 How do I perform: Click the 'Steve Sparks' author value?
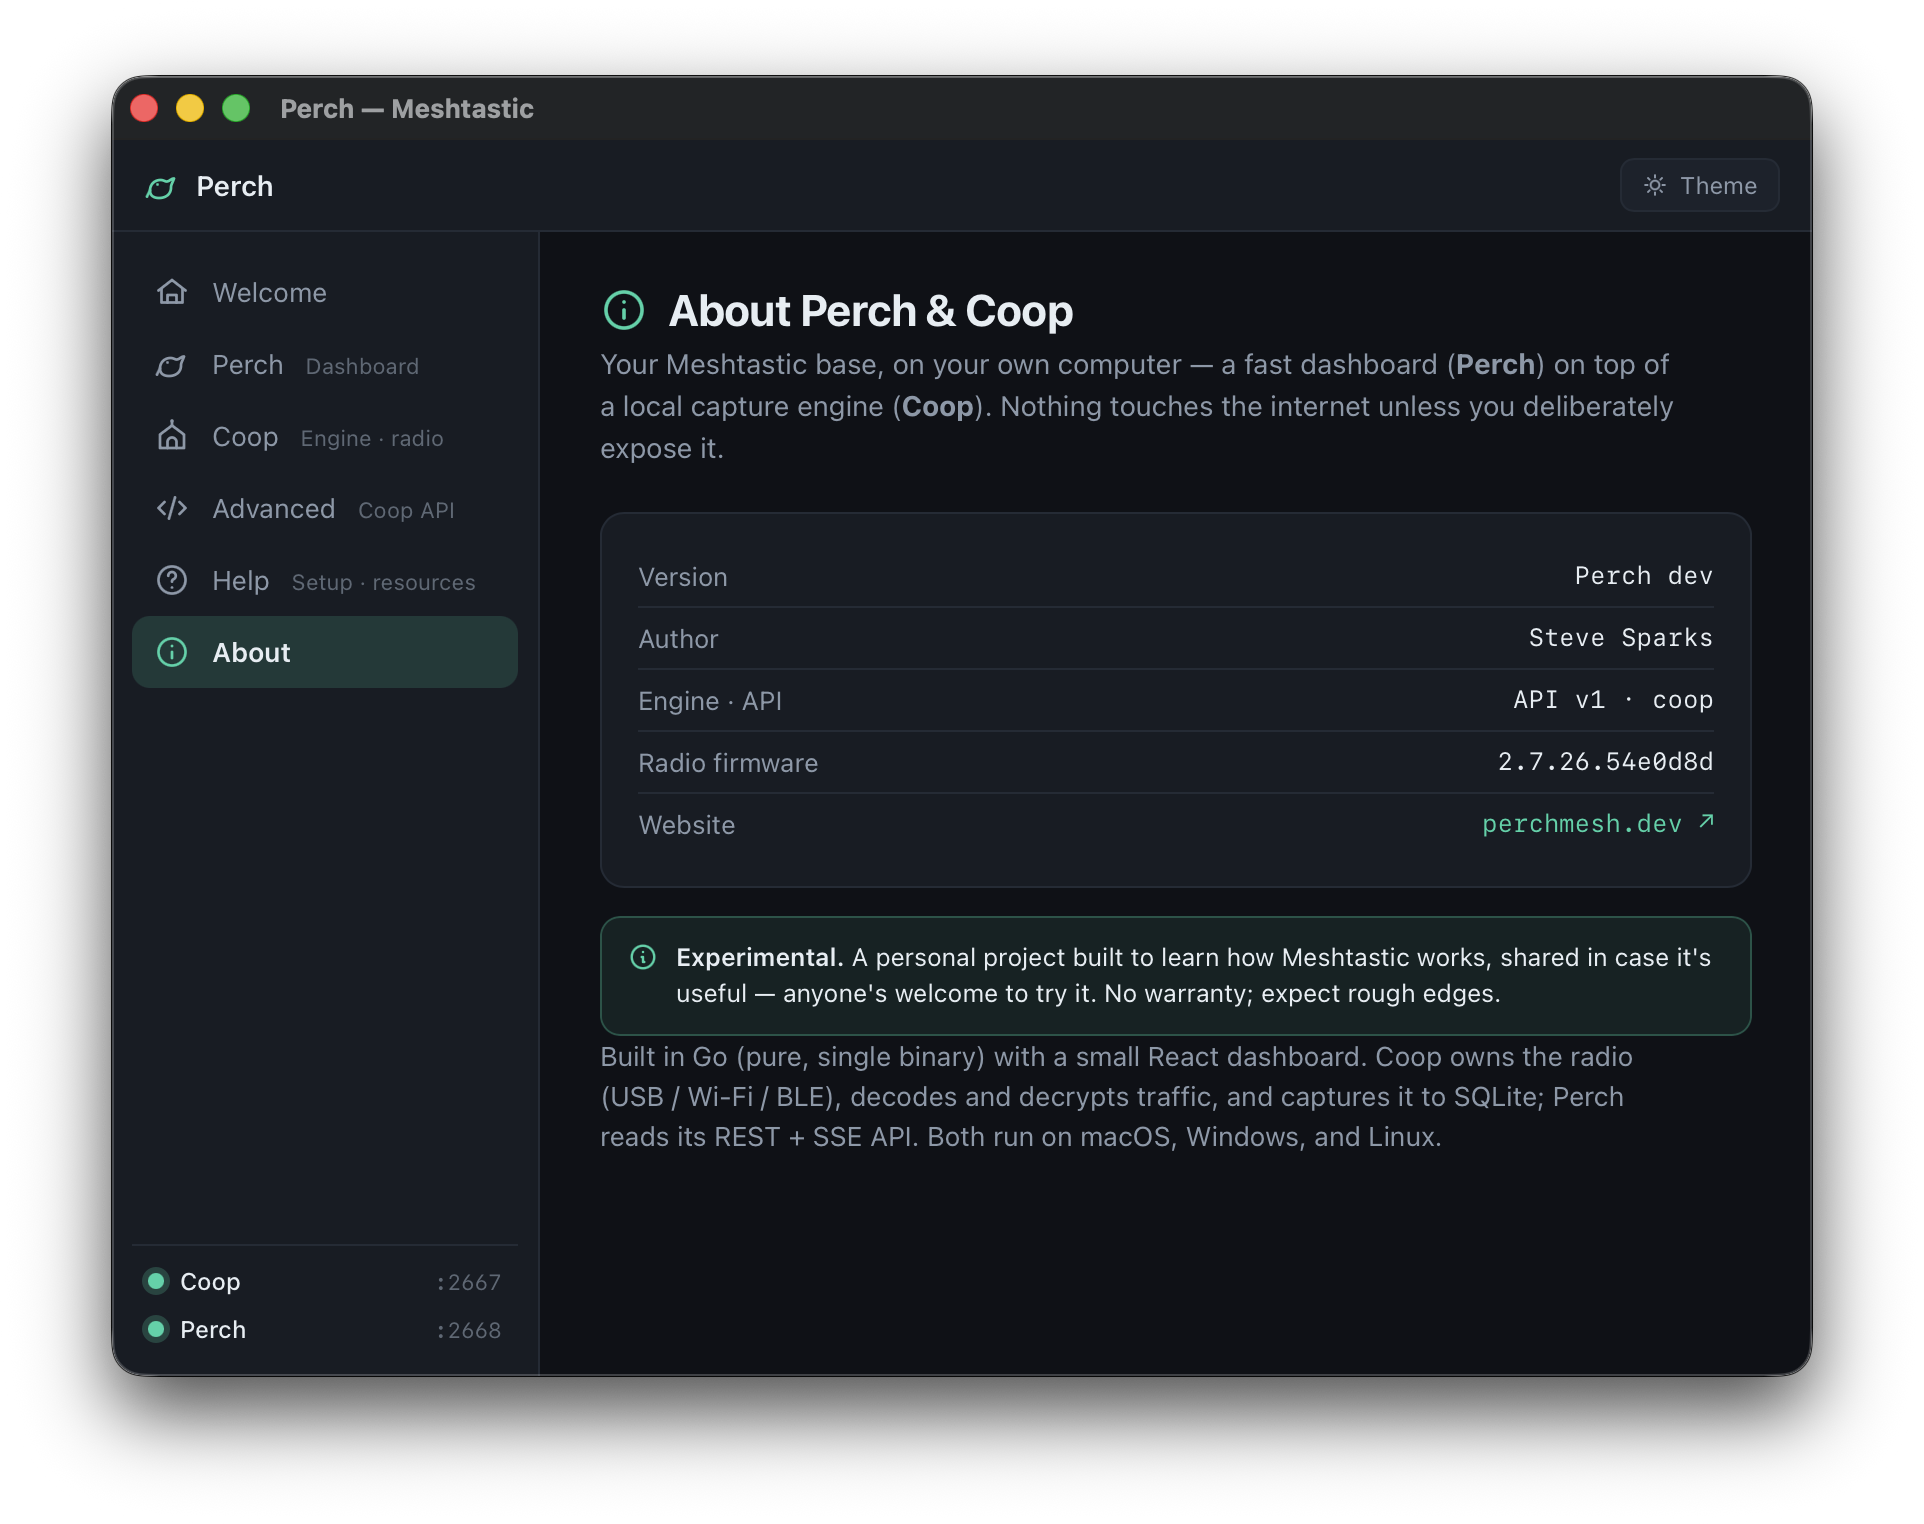[x=1620, y=638]
